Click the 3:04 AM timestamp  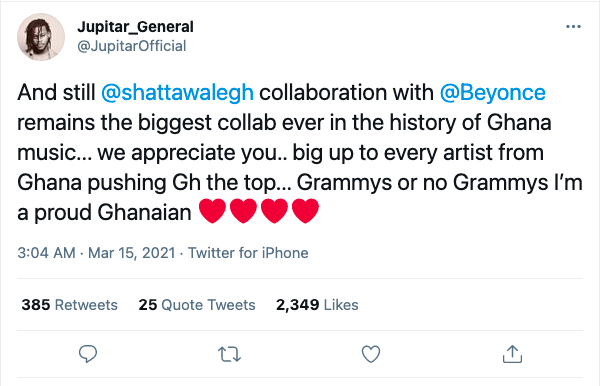(x=46, y=253)
